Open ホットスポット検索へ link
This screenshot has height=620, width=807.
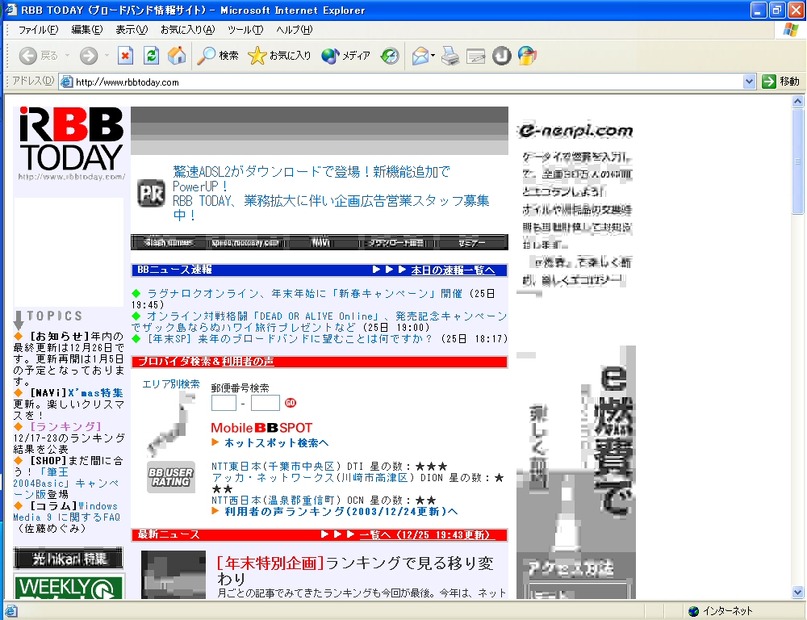(x=276, y=442)
